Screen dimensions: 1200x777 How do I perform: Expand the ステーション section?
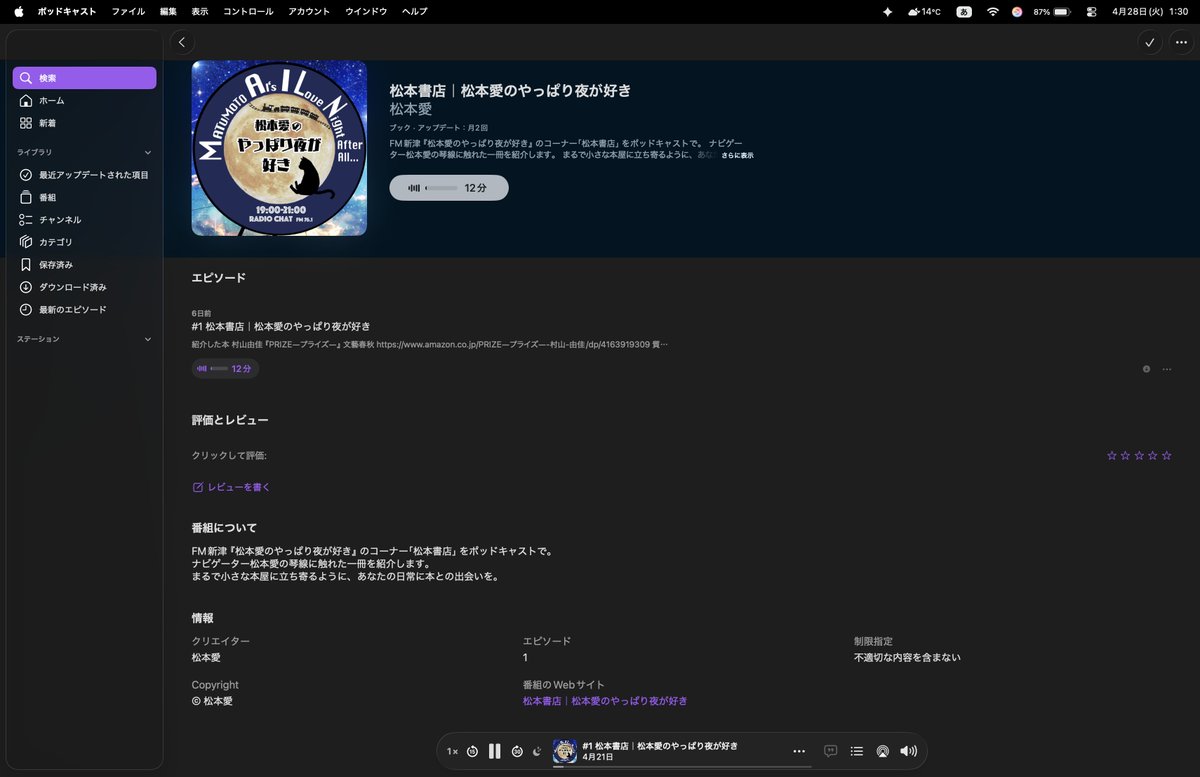coord(147,339)
